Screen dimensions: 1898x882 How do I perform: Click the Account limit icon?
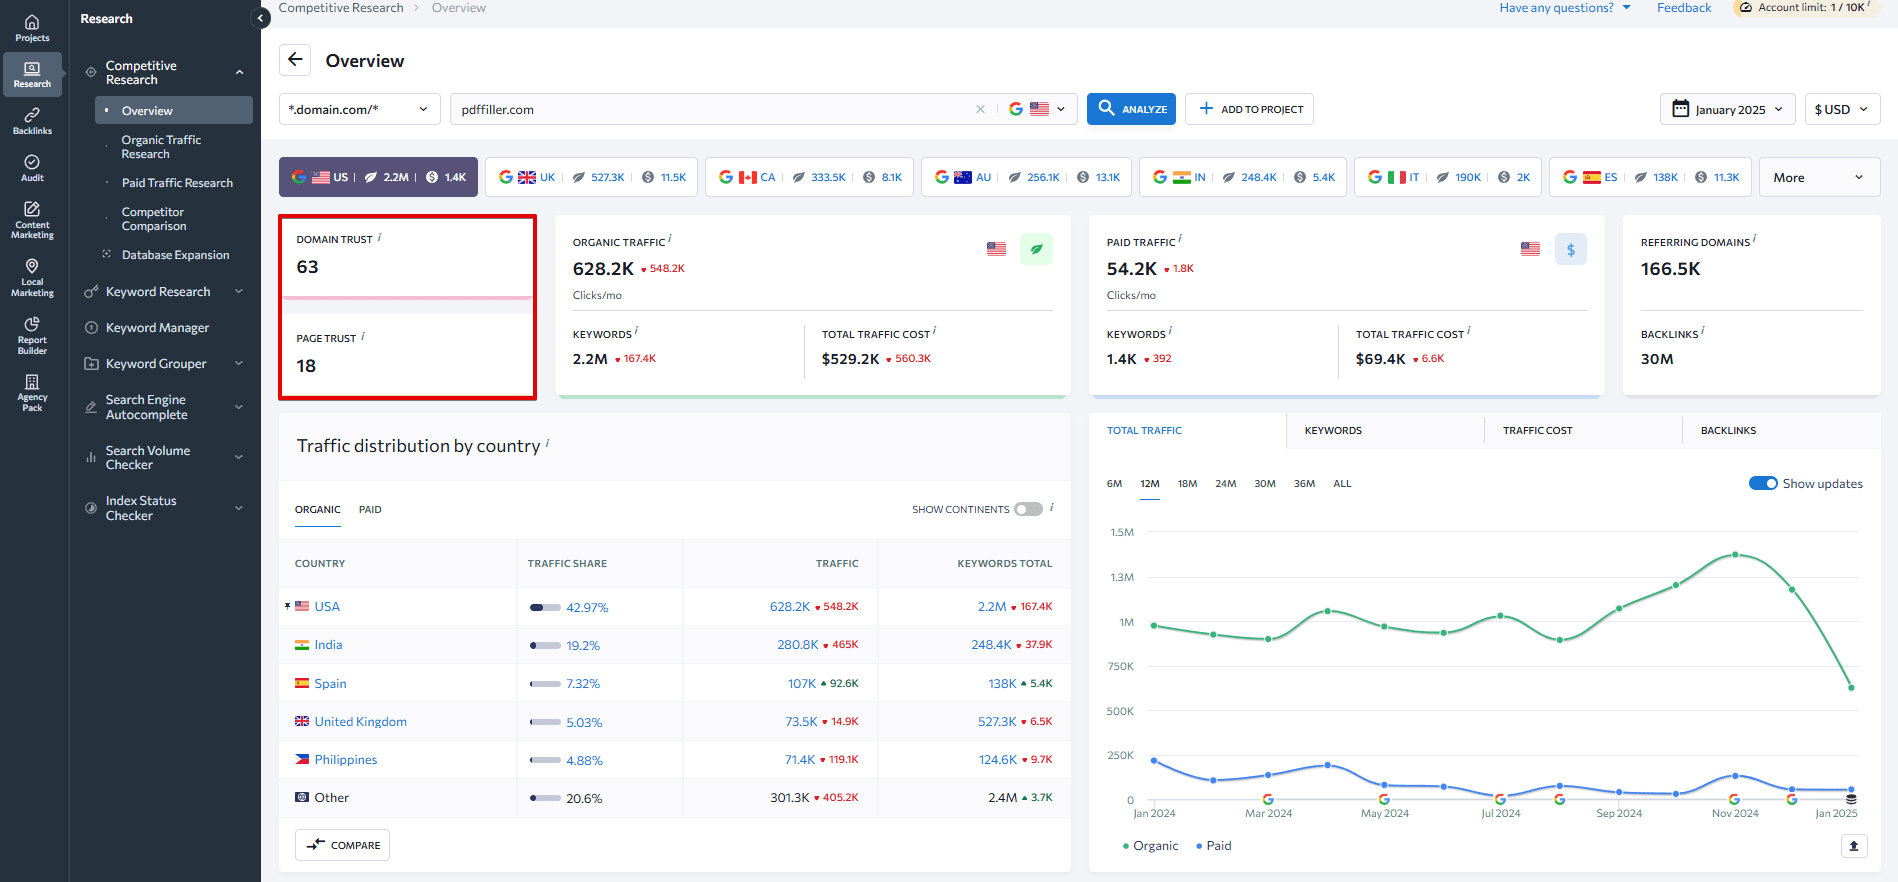[x=1746, y=7]
